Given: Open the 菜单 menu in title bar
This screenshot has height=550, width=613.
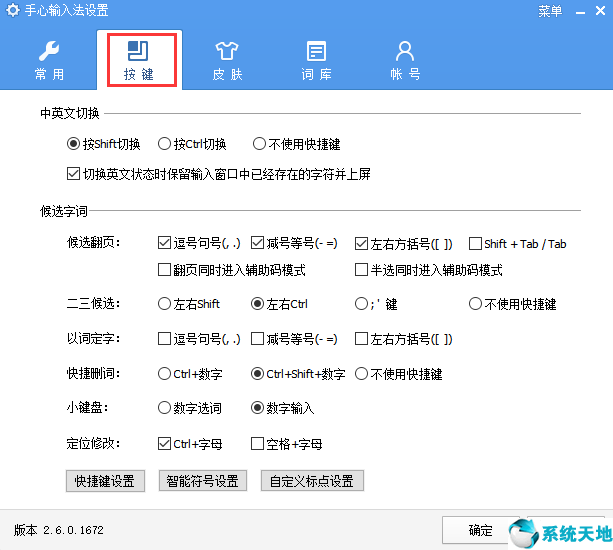Looking at the screenshot, I should [550, 11].
